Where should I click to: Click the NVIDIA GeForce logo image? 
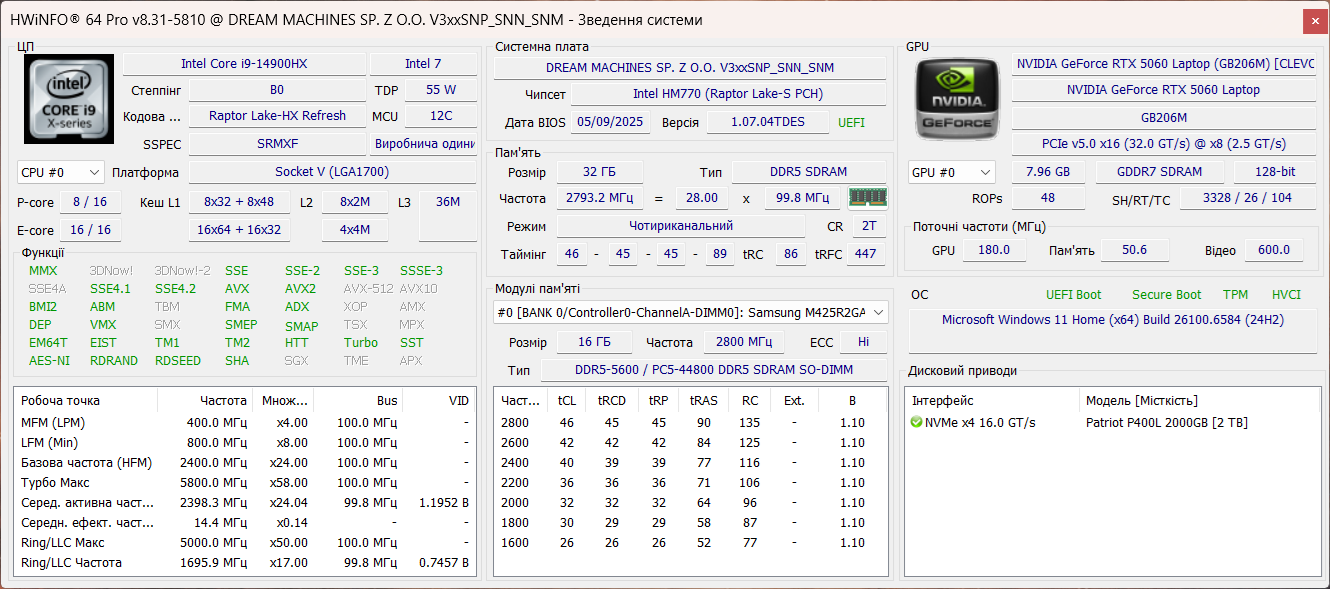point(955,98)
